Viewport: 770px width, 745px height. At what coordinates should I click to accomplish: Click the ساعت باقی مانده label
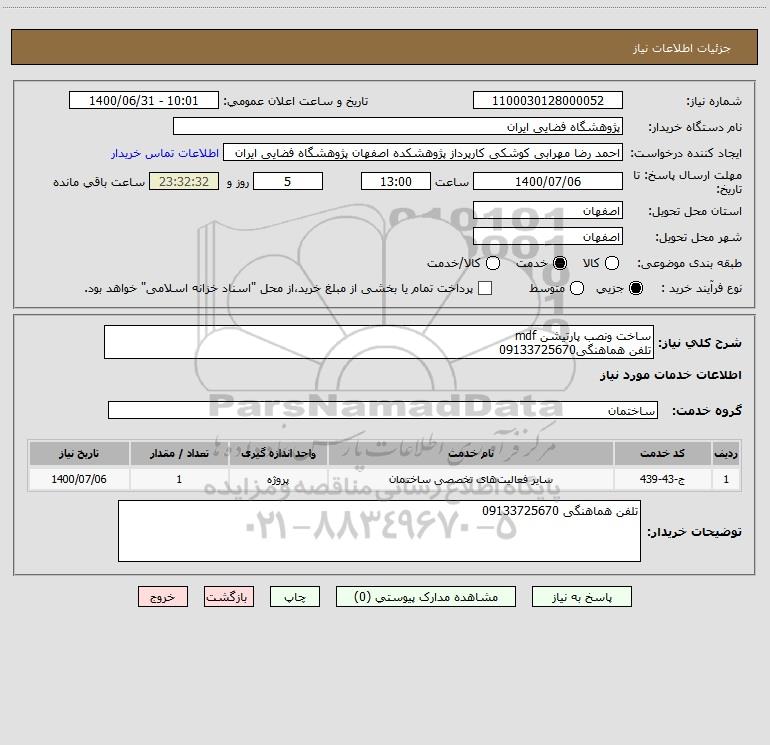(99, 182)
